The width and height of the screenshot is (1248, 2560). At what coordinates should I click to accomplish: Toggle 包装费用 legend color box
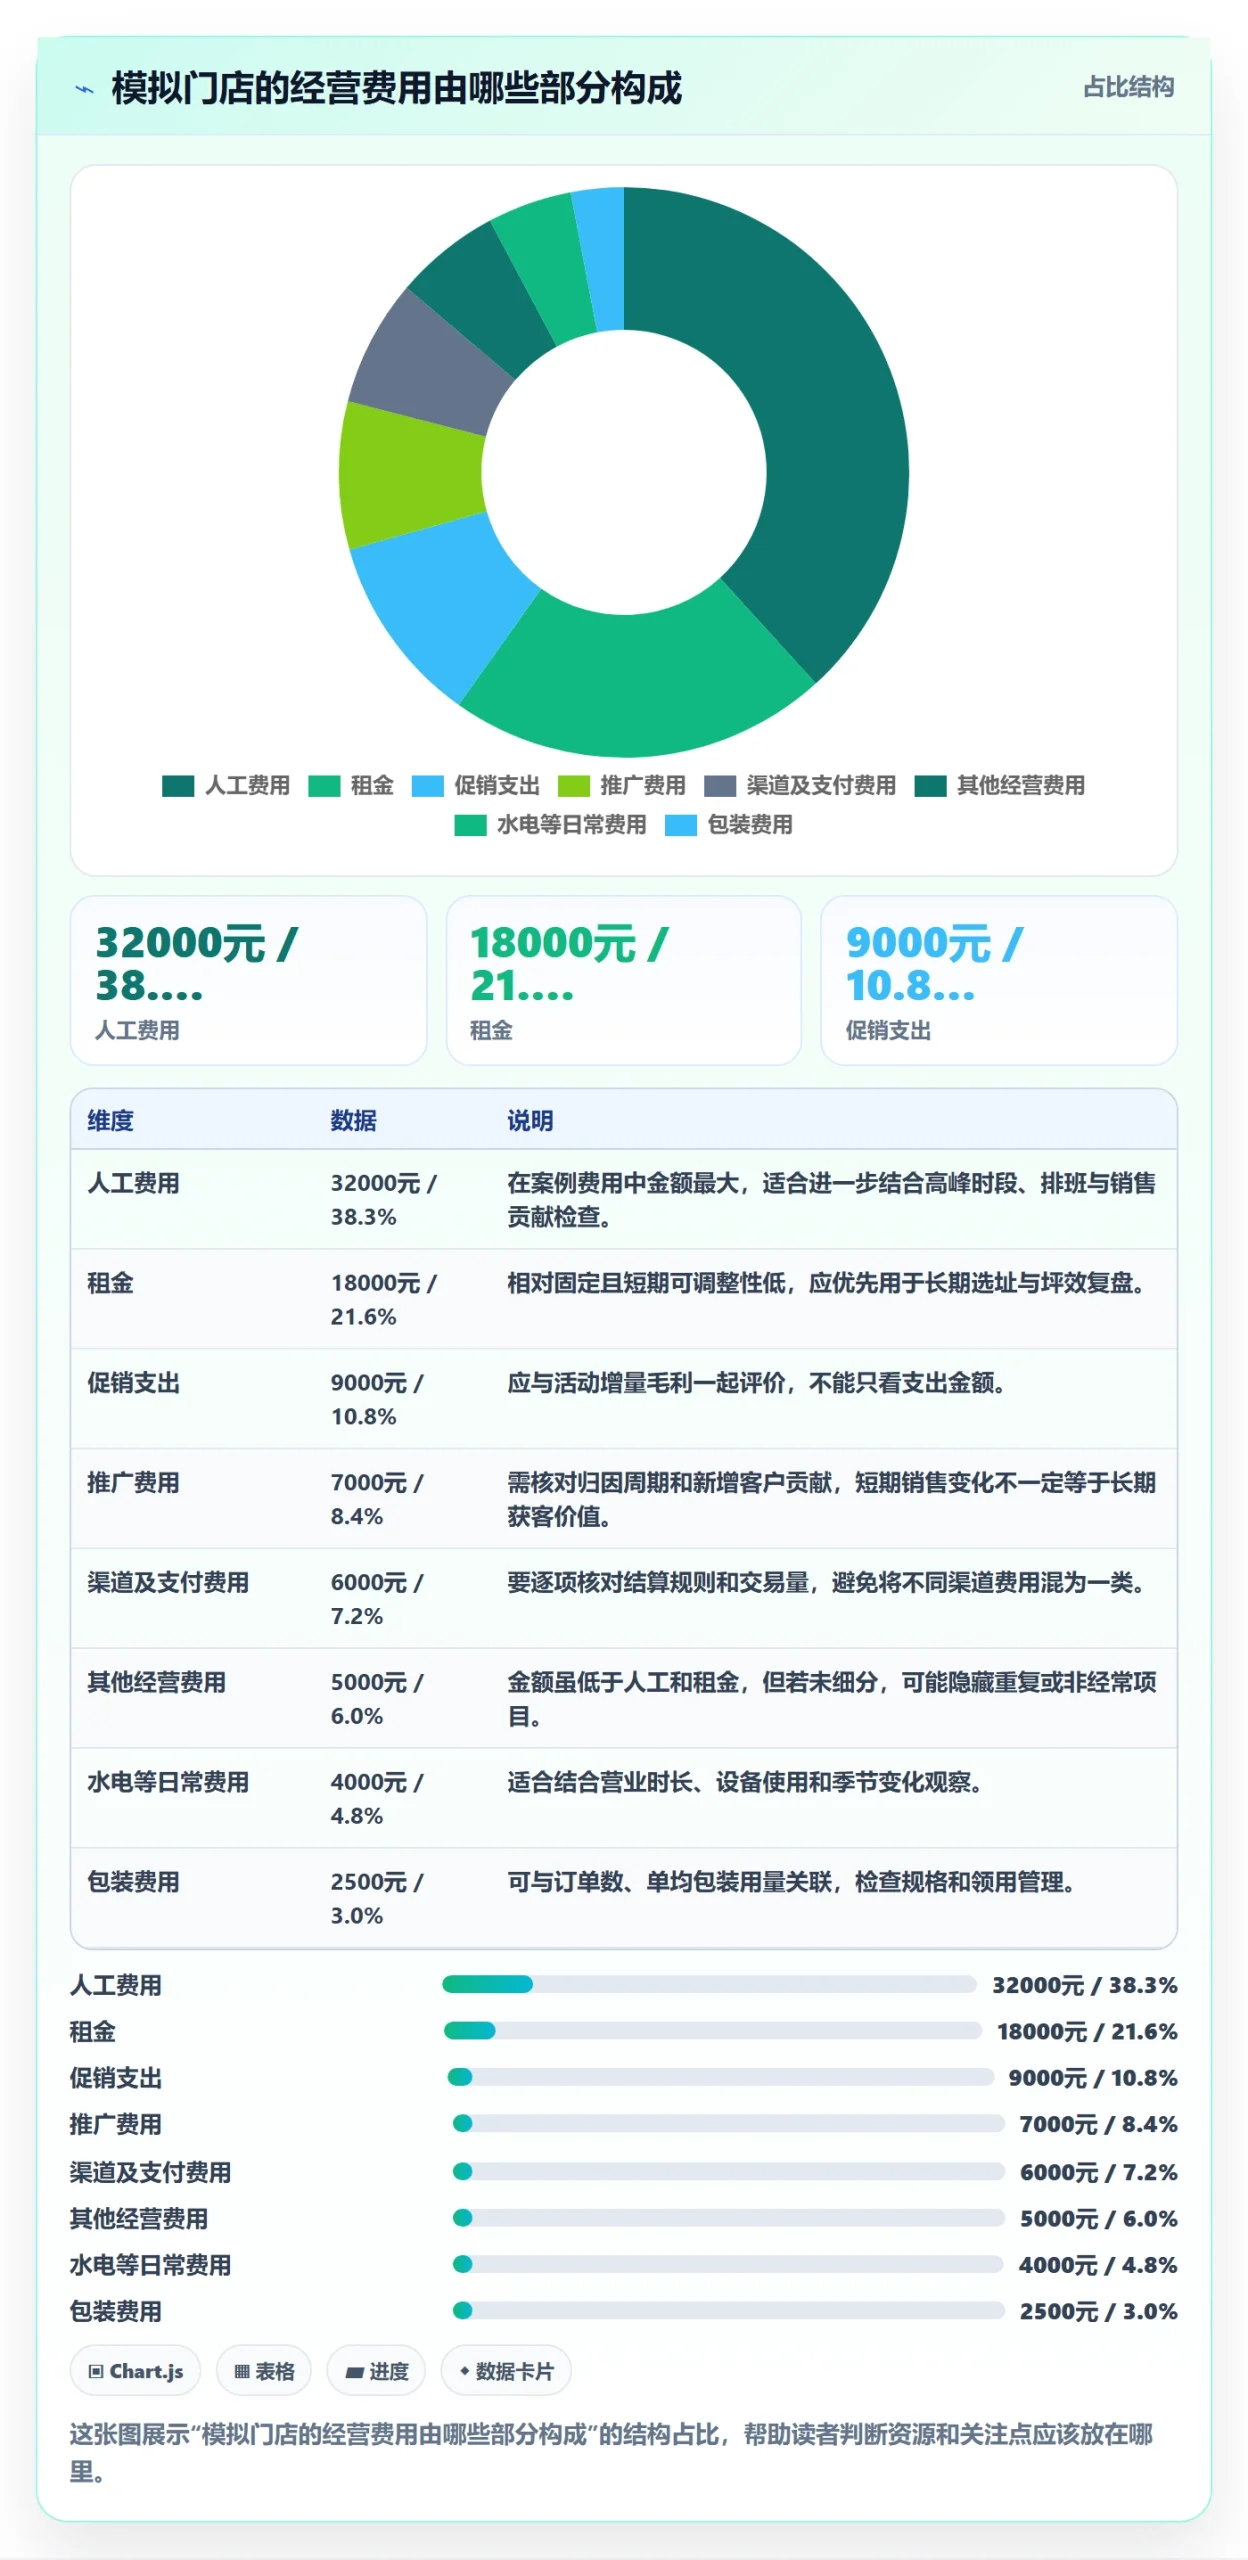(x=681, y=825)
